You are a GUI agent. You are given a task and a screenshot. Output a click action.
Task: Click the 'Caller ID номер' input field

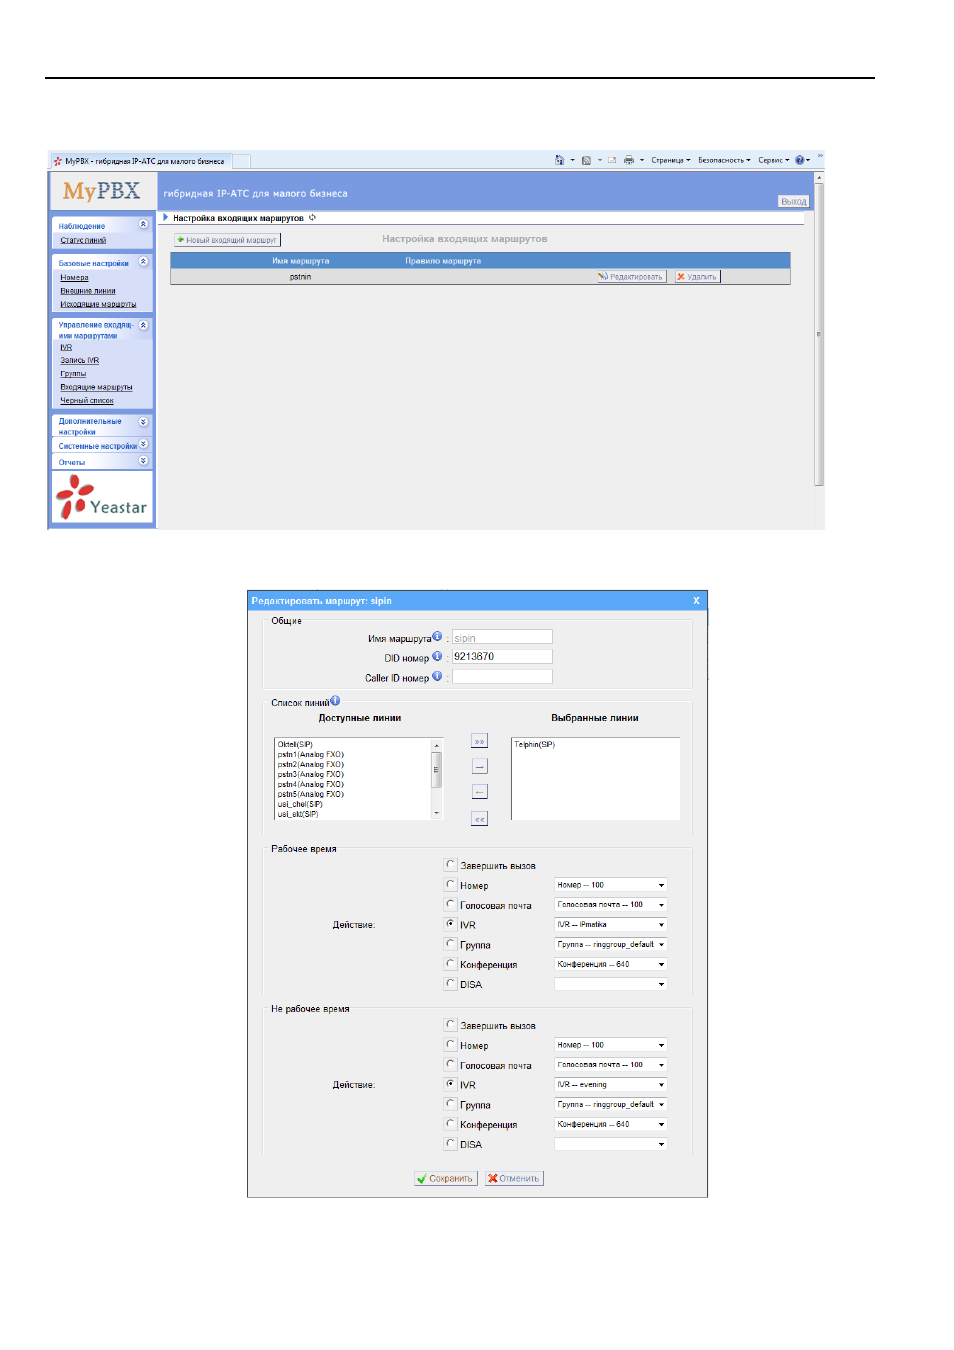pyautogui.click(x=502, y=677)
